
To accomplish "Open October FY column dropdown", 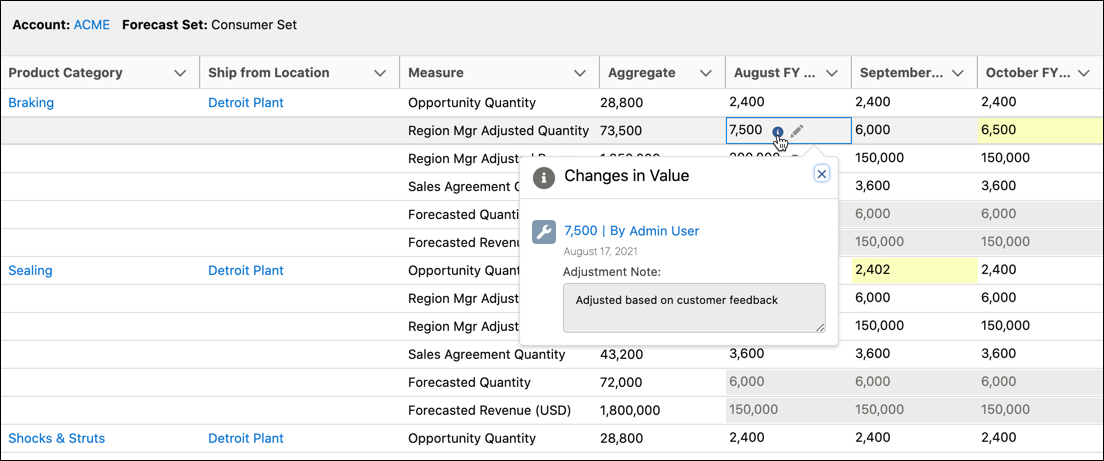I will [1084, 73].
